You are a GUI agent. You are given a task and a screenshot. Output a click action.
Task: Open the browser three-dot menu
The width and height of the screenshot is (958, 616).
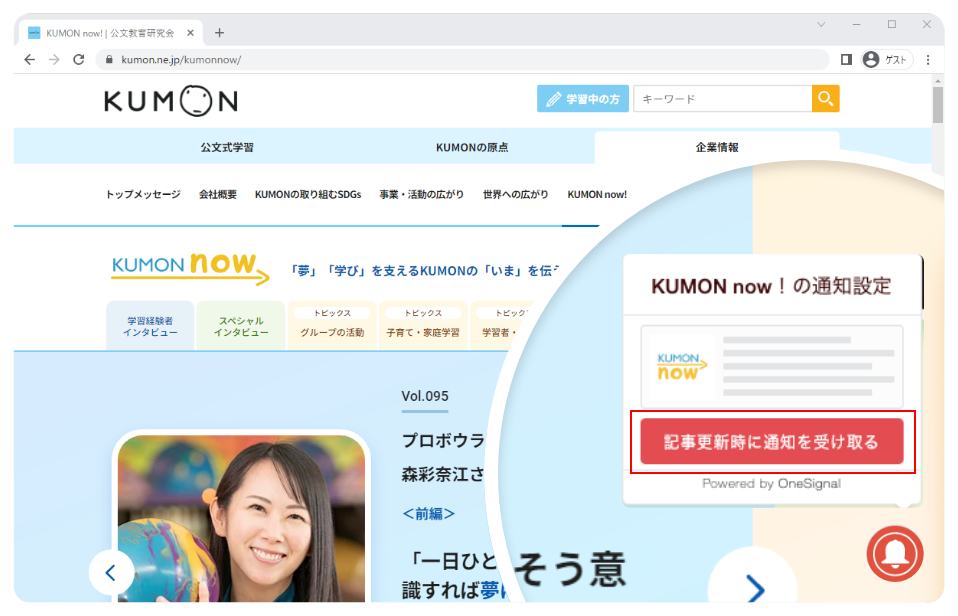pos(927,59)
